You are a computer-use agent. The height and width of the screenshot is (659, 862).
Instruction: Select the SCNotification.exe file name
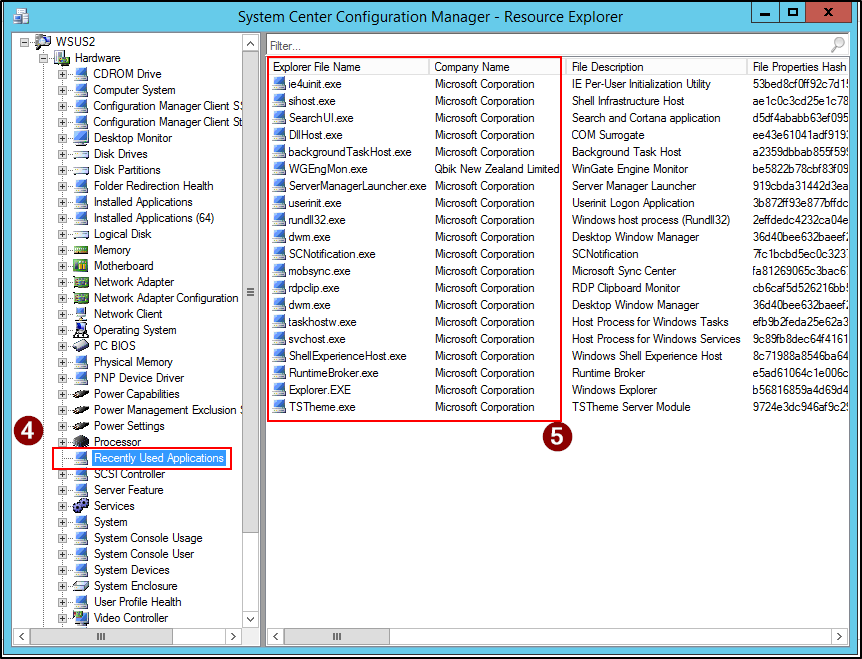[x=331, y=254]
